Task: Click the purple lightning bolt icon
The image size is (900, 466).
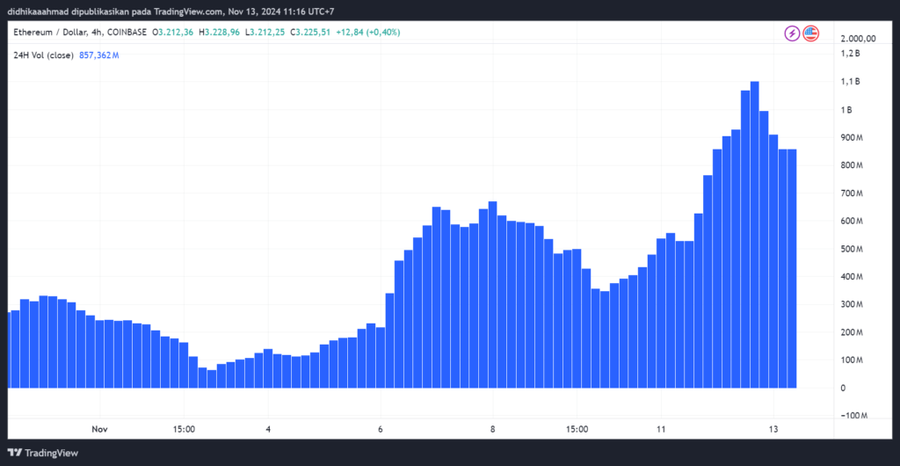Action: pos(792,33)
